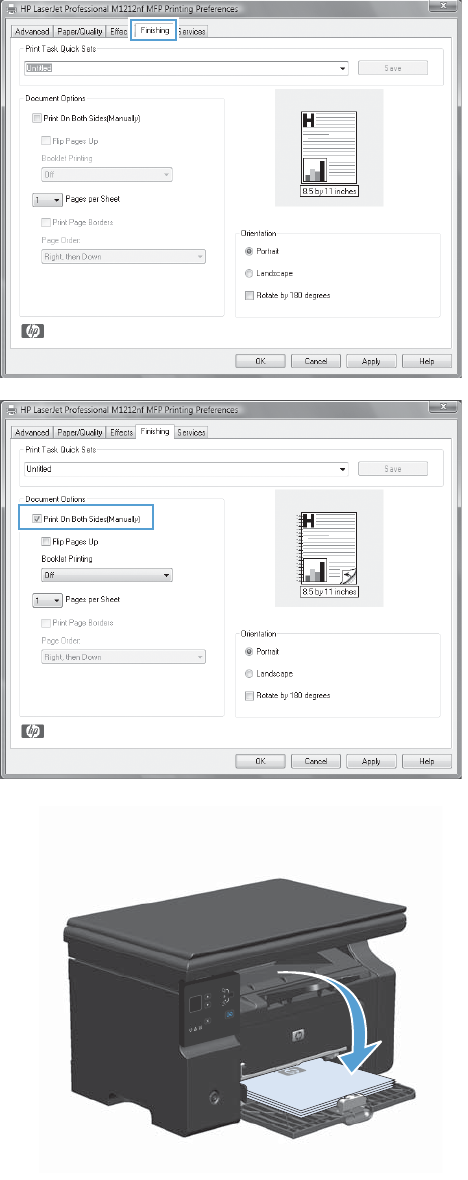Switch to Paper/Quality tab in upper dialog
This screenshot has height=1180, width=468.
point(80,32)
